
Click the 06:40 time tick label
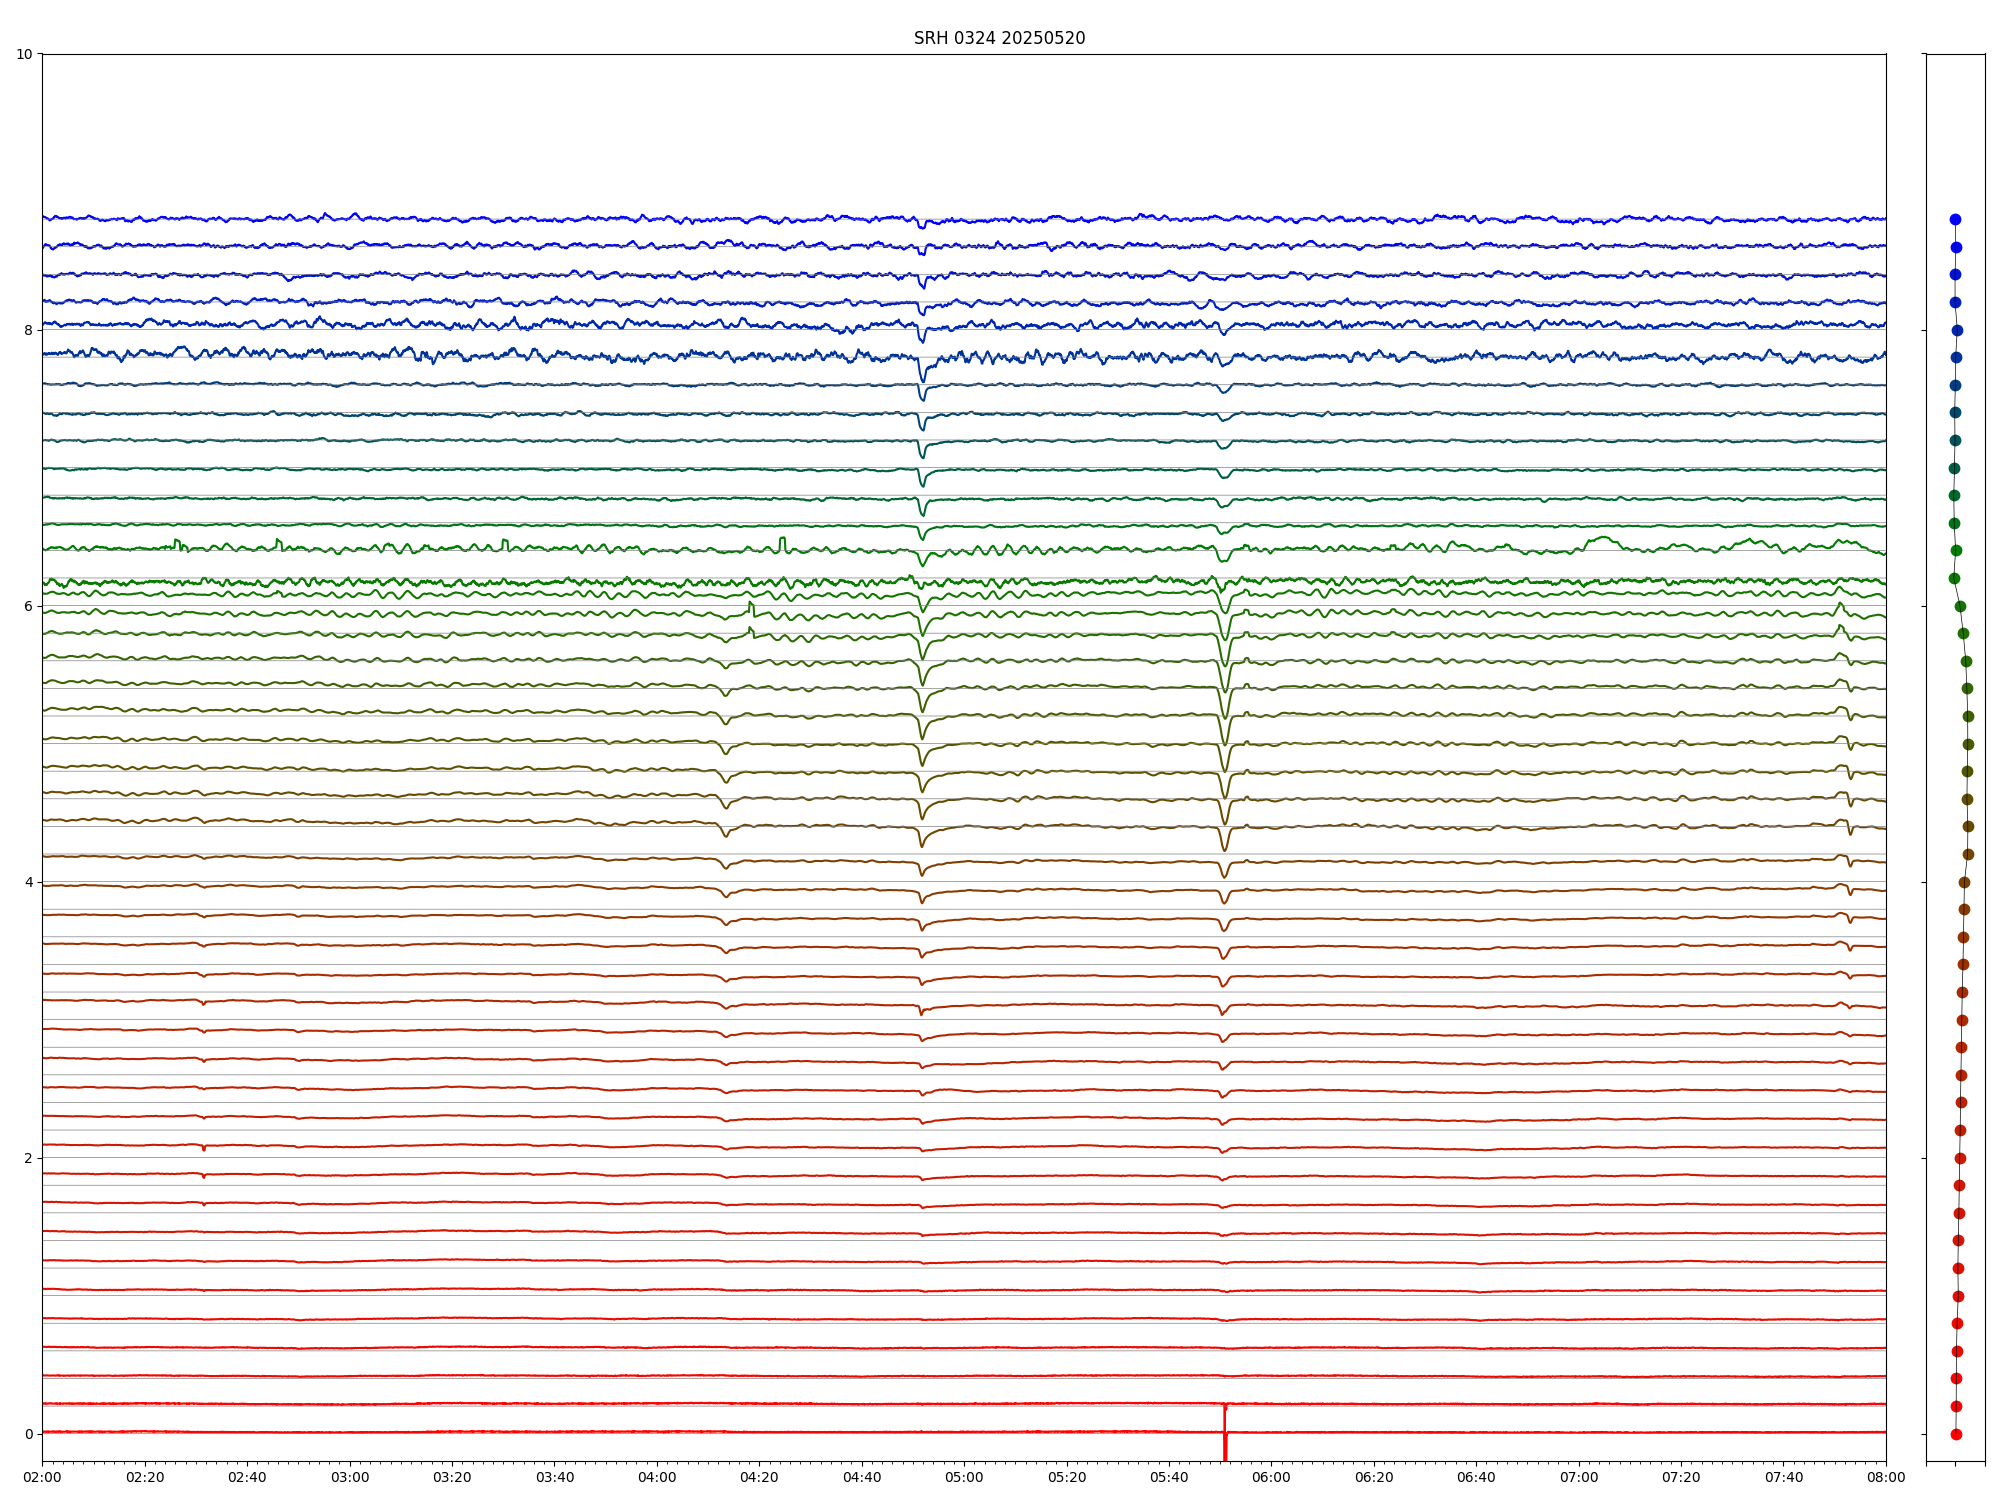[x=1476, y=1477]
